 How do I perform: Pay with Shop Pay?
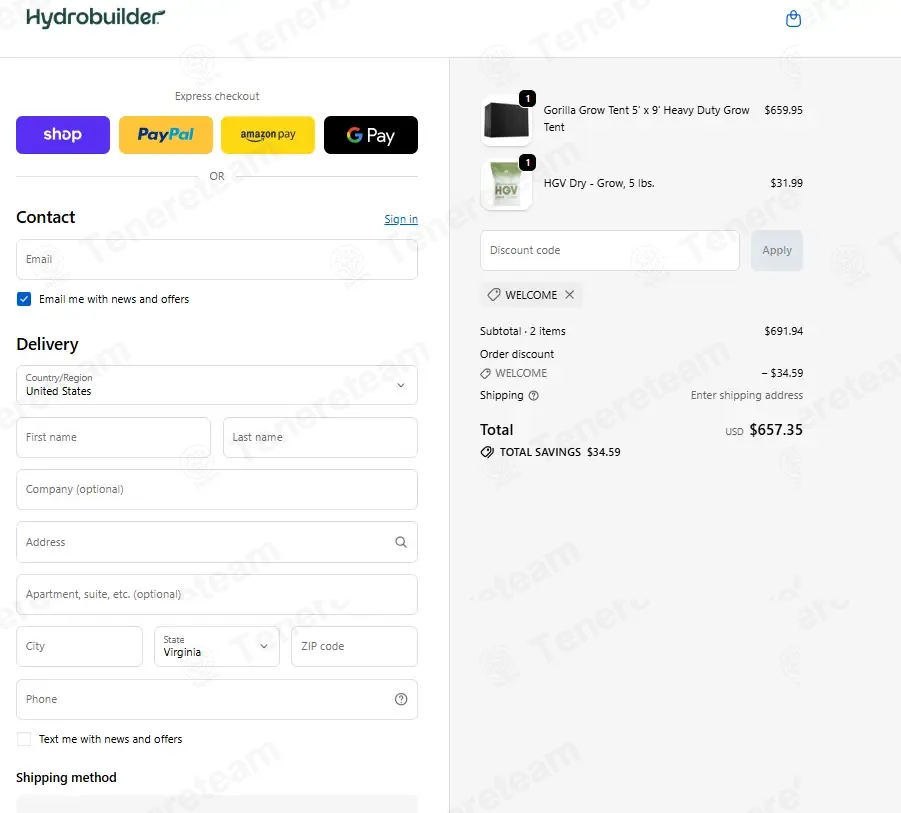pyautogui.click(x=63, y=135)
